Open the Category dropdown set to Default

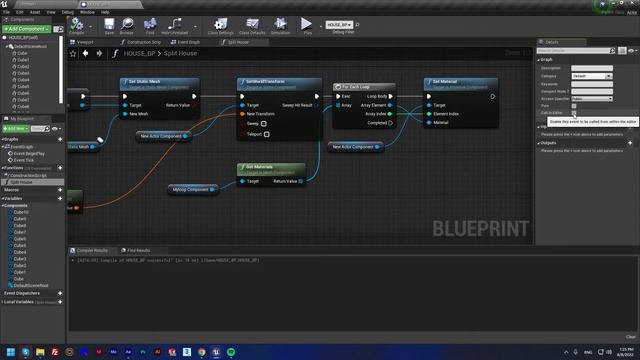(592, 76)
